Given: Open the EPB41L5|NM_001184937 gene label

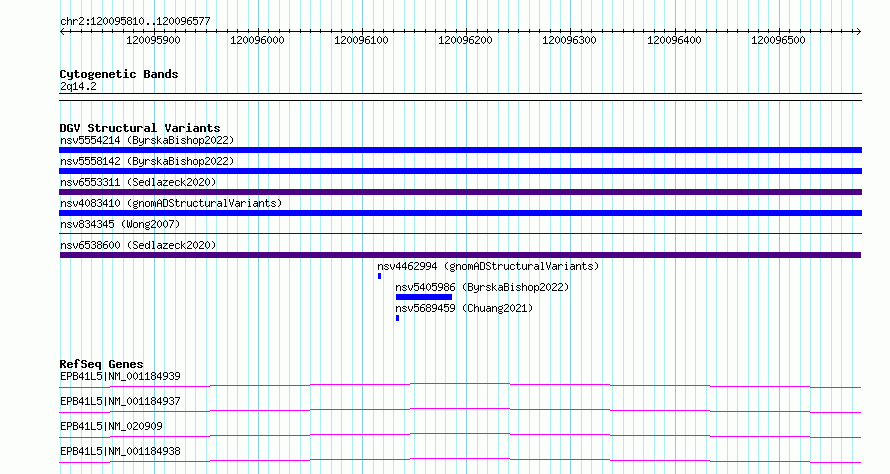Looking at the screenshot, I should pos(120,401).
